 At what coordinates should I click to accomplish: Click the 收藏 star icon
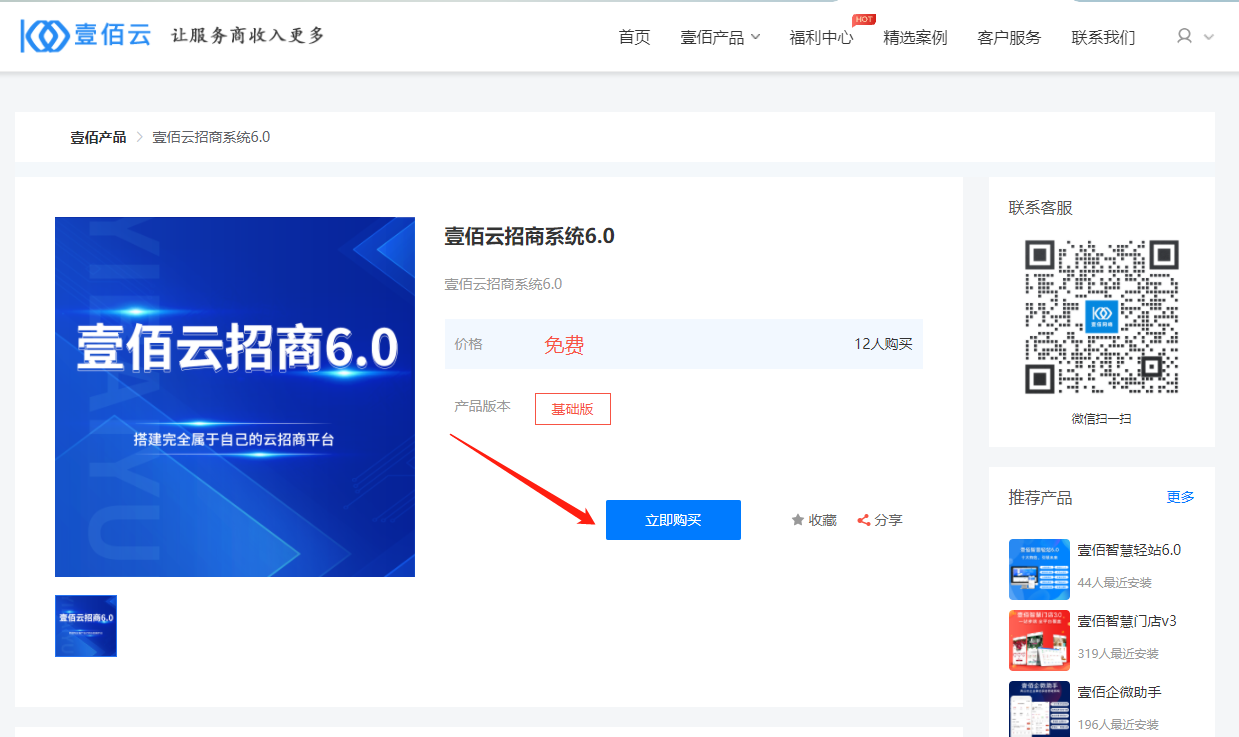[x=797, y=520]
